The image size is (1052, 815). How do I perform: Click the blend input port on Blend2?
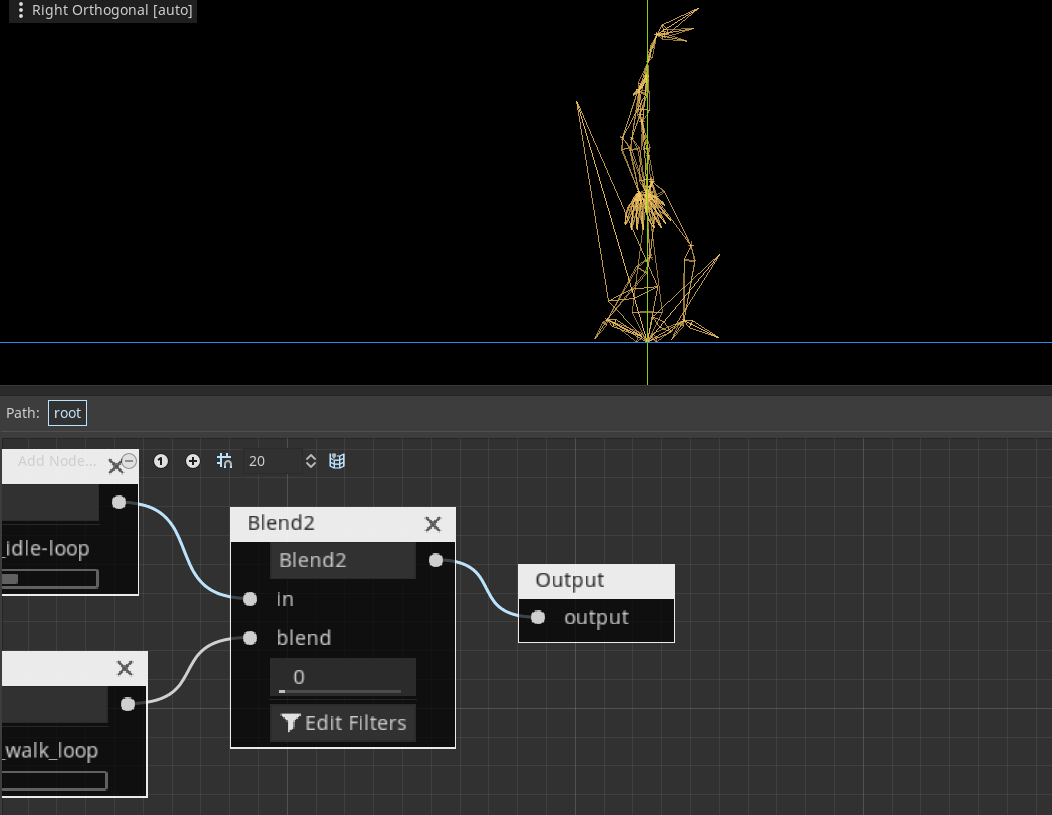coord(249,637)
